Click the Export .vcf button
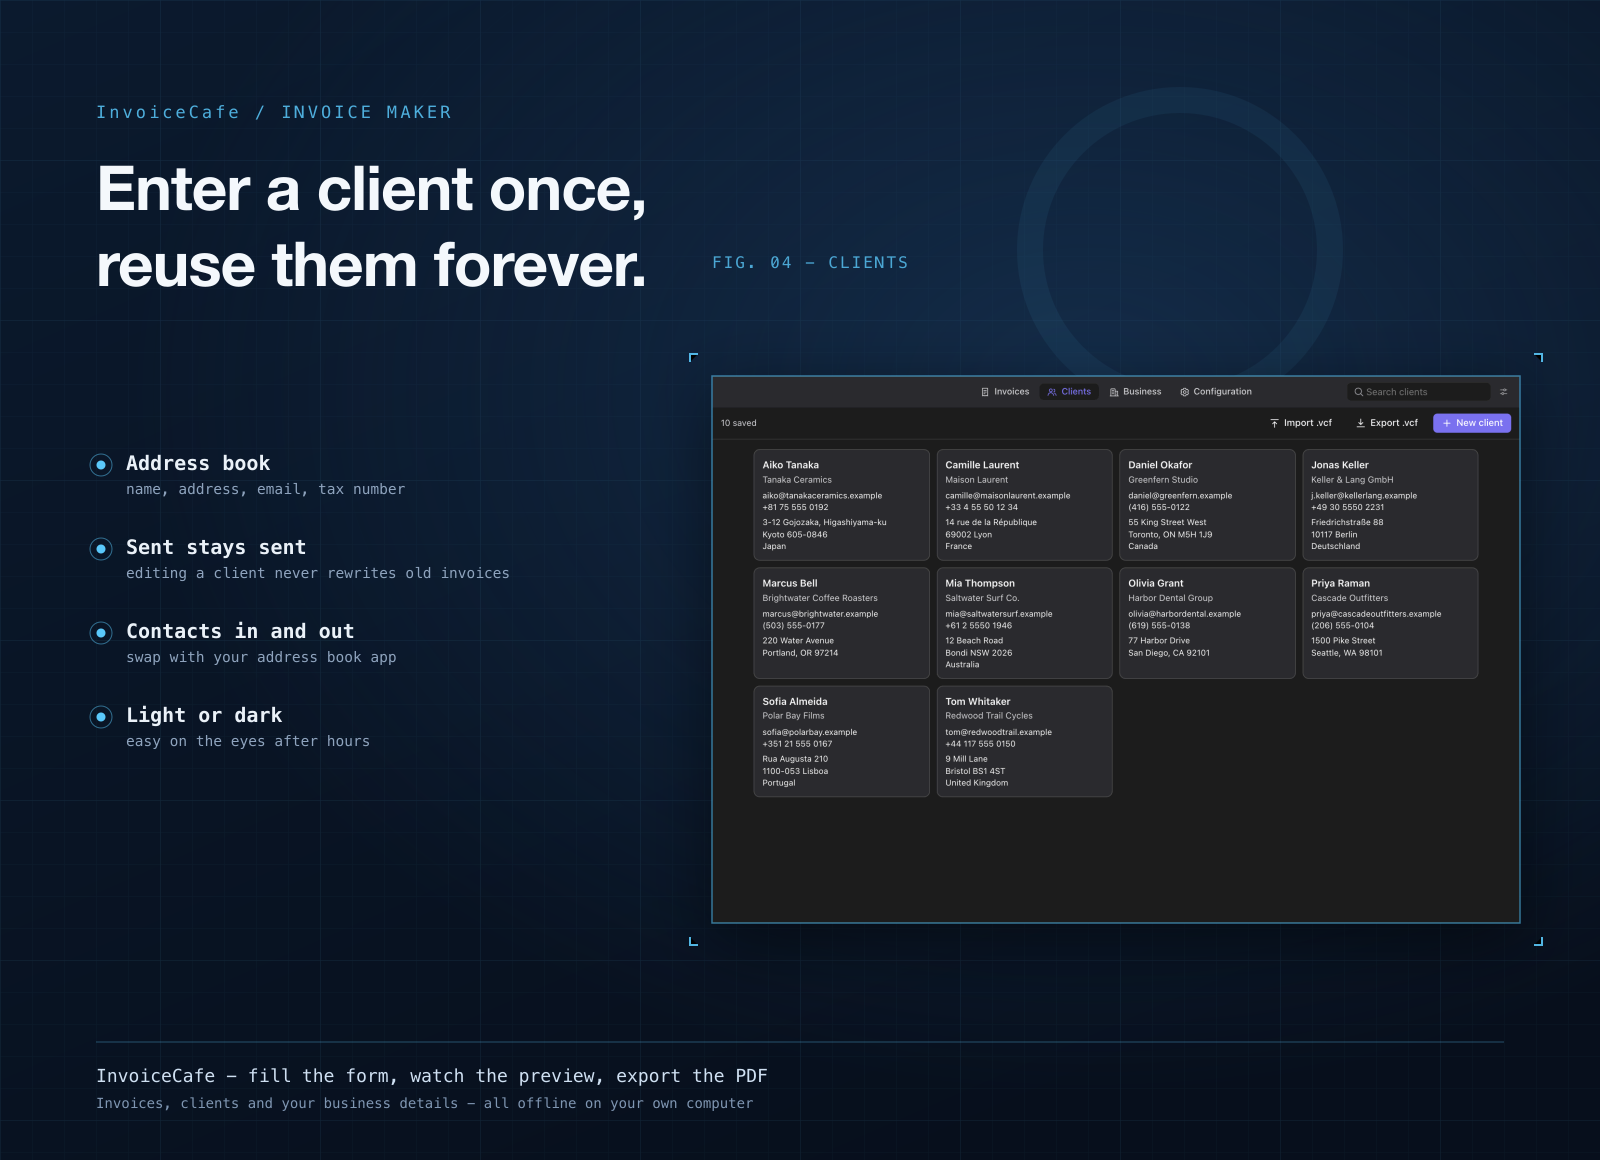Image resolution: width=1600 pixels, height=1160 pixels. [1387, 423]
